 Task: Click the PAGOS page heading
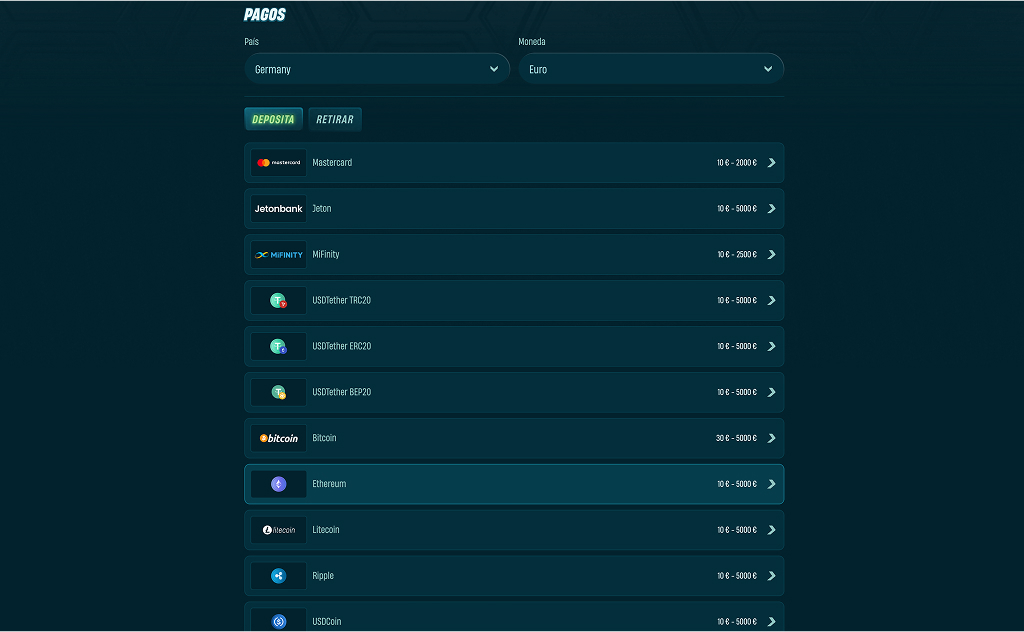tap(264, 14)
